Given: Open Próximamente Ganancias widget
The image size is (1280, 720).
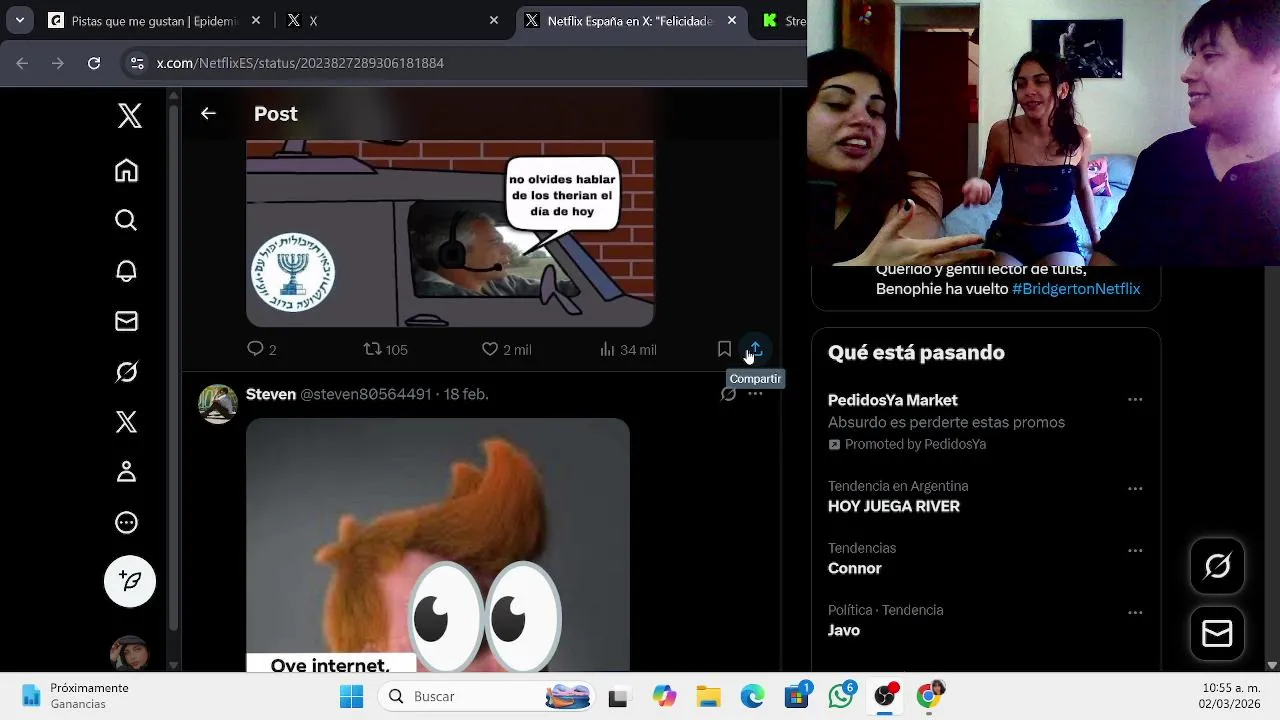Looking at the screenshot, I should 77,696.
